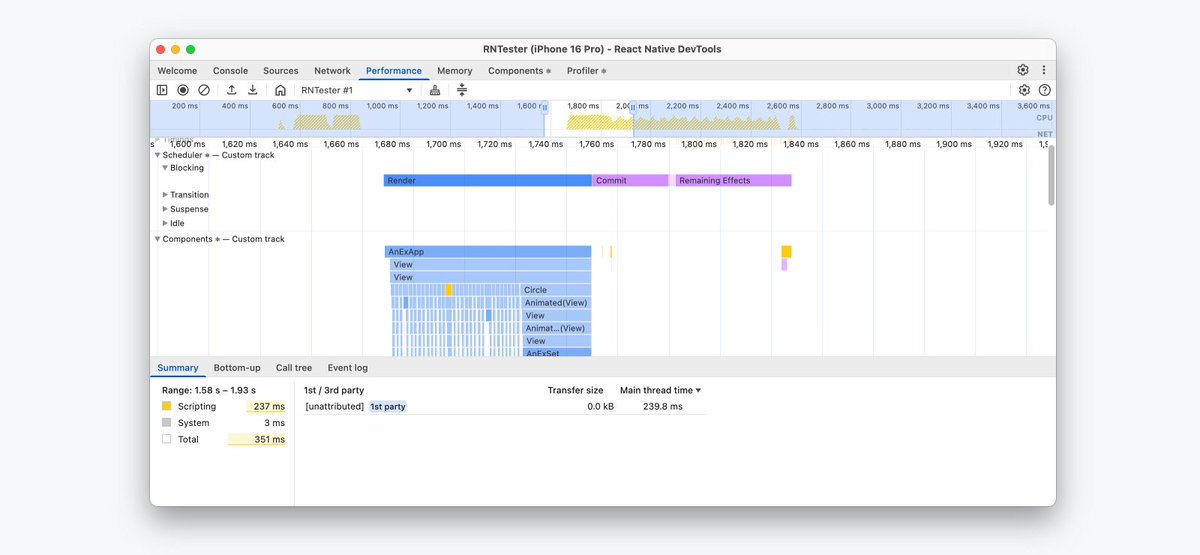Switch to the Memory tab
Image resolution: width=1200 pixels, height=555 pixels.
[x=454, y=71]
